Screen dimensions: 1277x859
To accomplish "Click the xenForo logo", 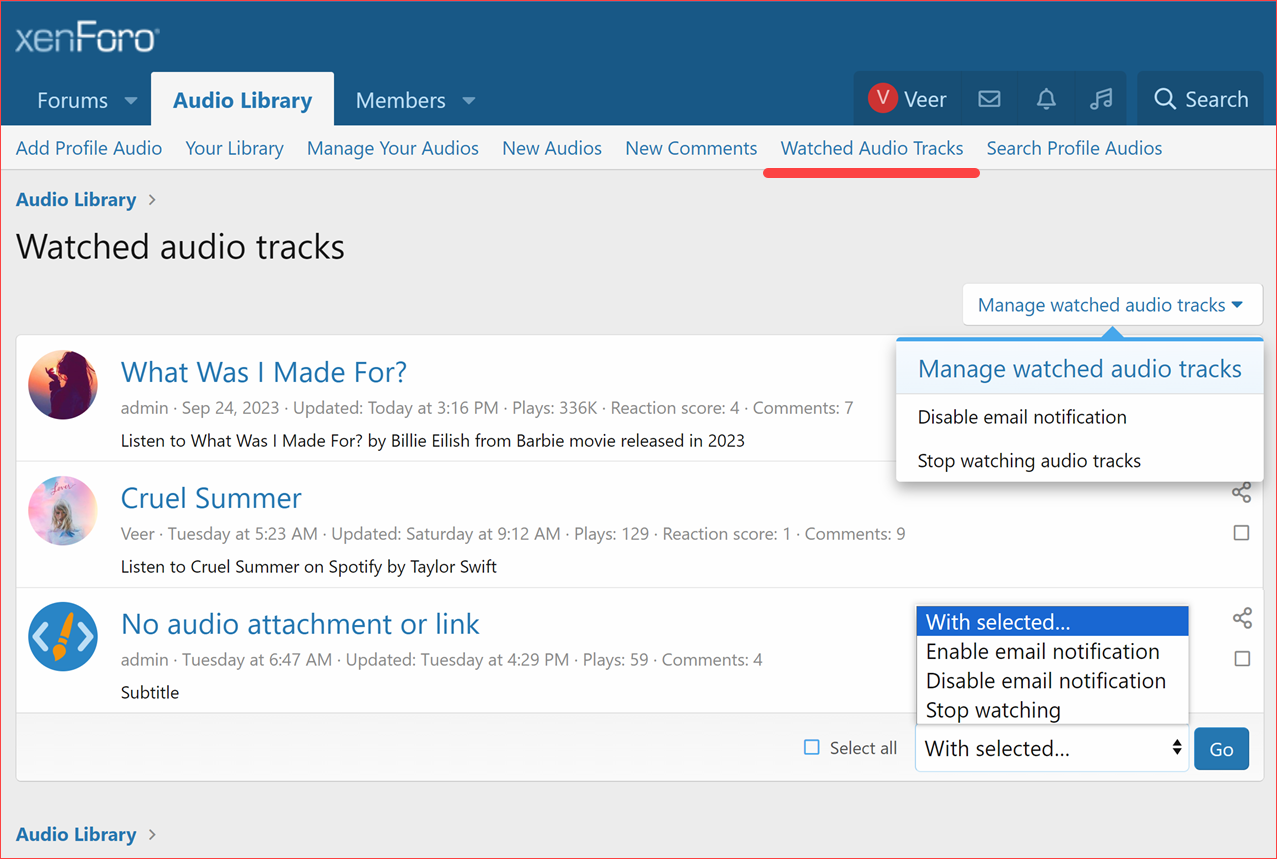I will point(87,39).
